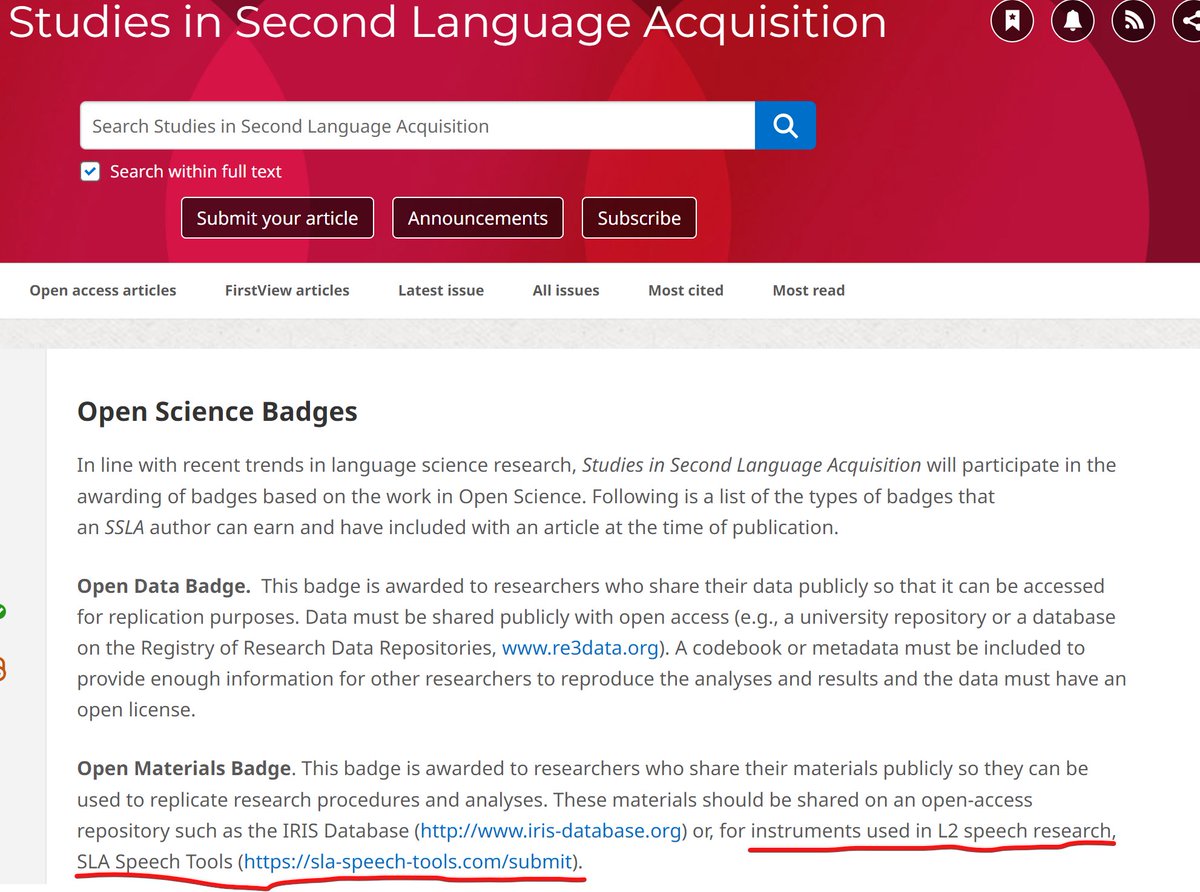Switch to Most read tab
This screenshot has height=892, width=1200.
[809, 290]
